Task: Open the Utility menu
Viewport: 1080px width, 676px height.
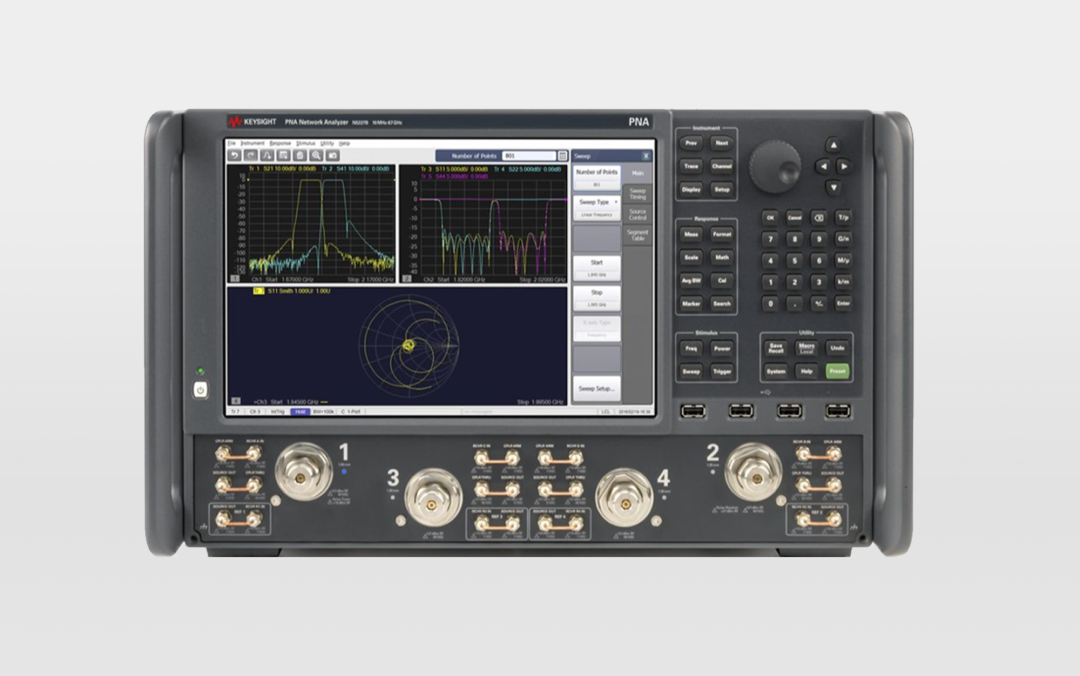Action: point(326,143)
